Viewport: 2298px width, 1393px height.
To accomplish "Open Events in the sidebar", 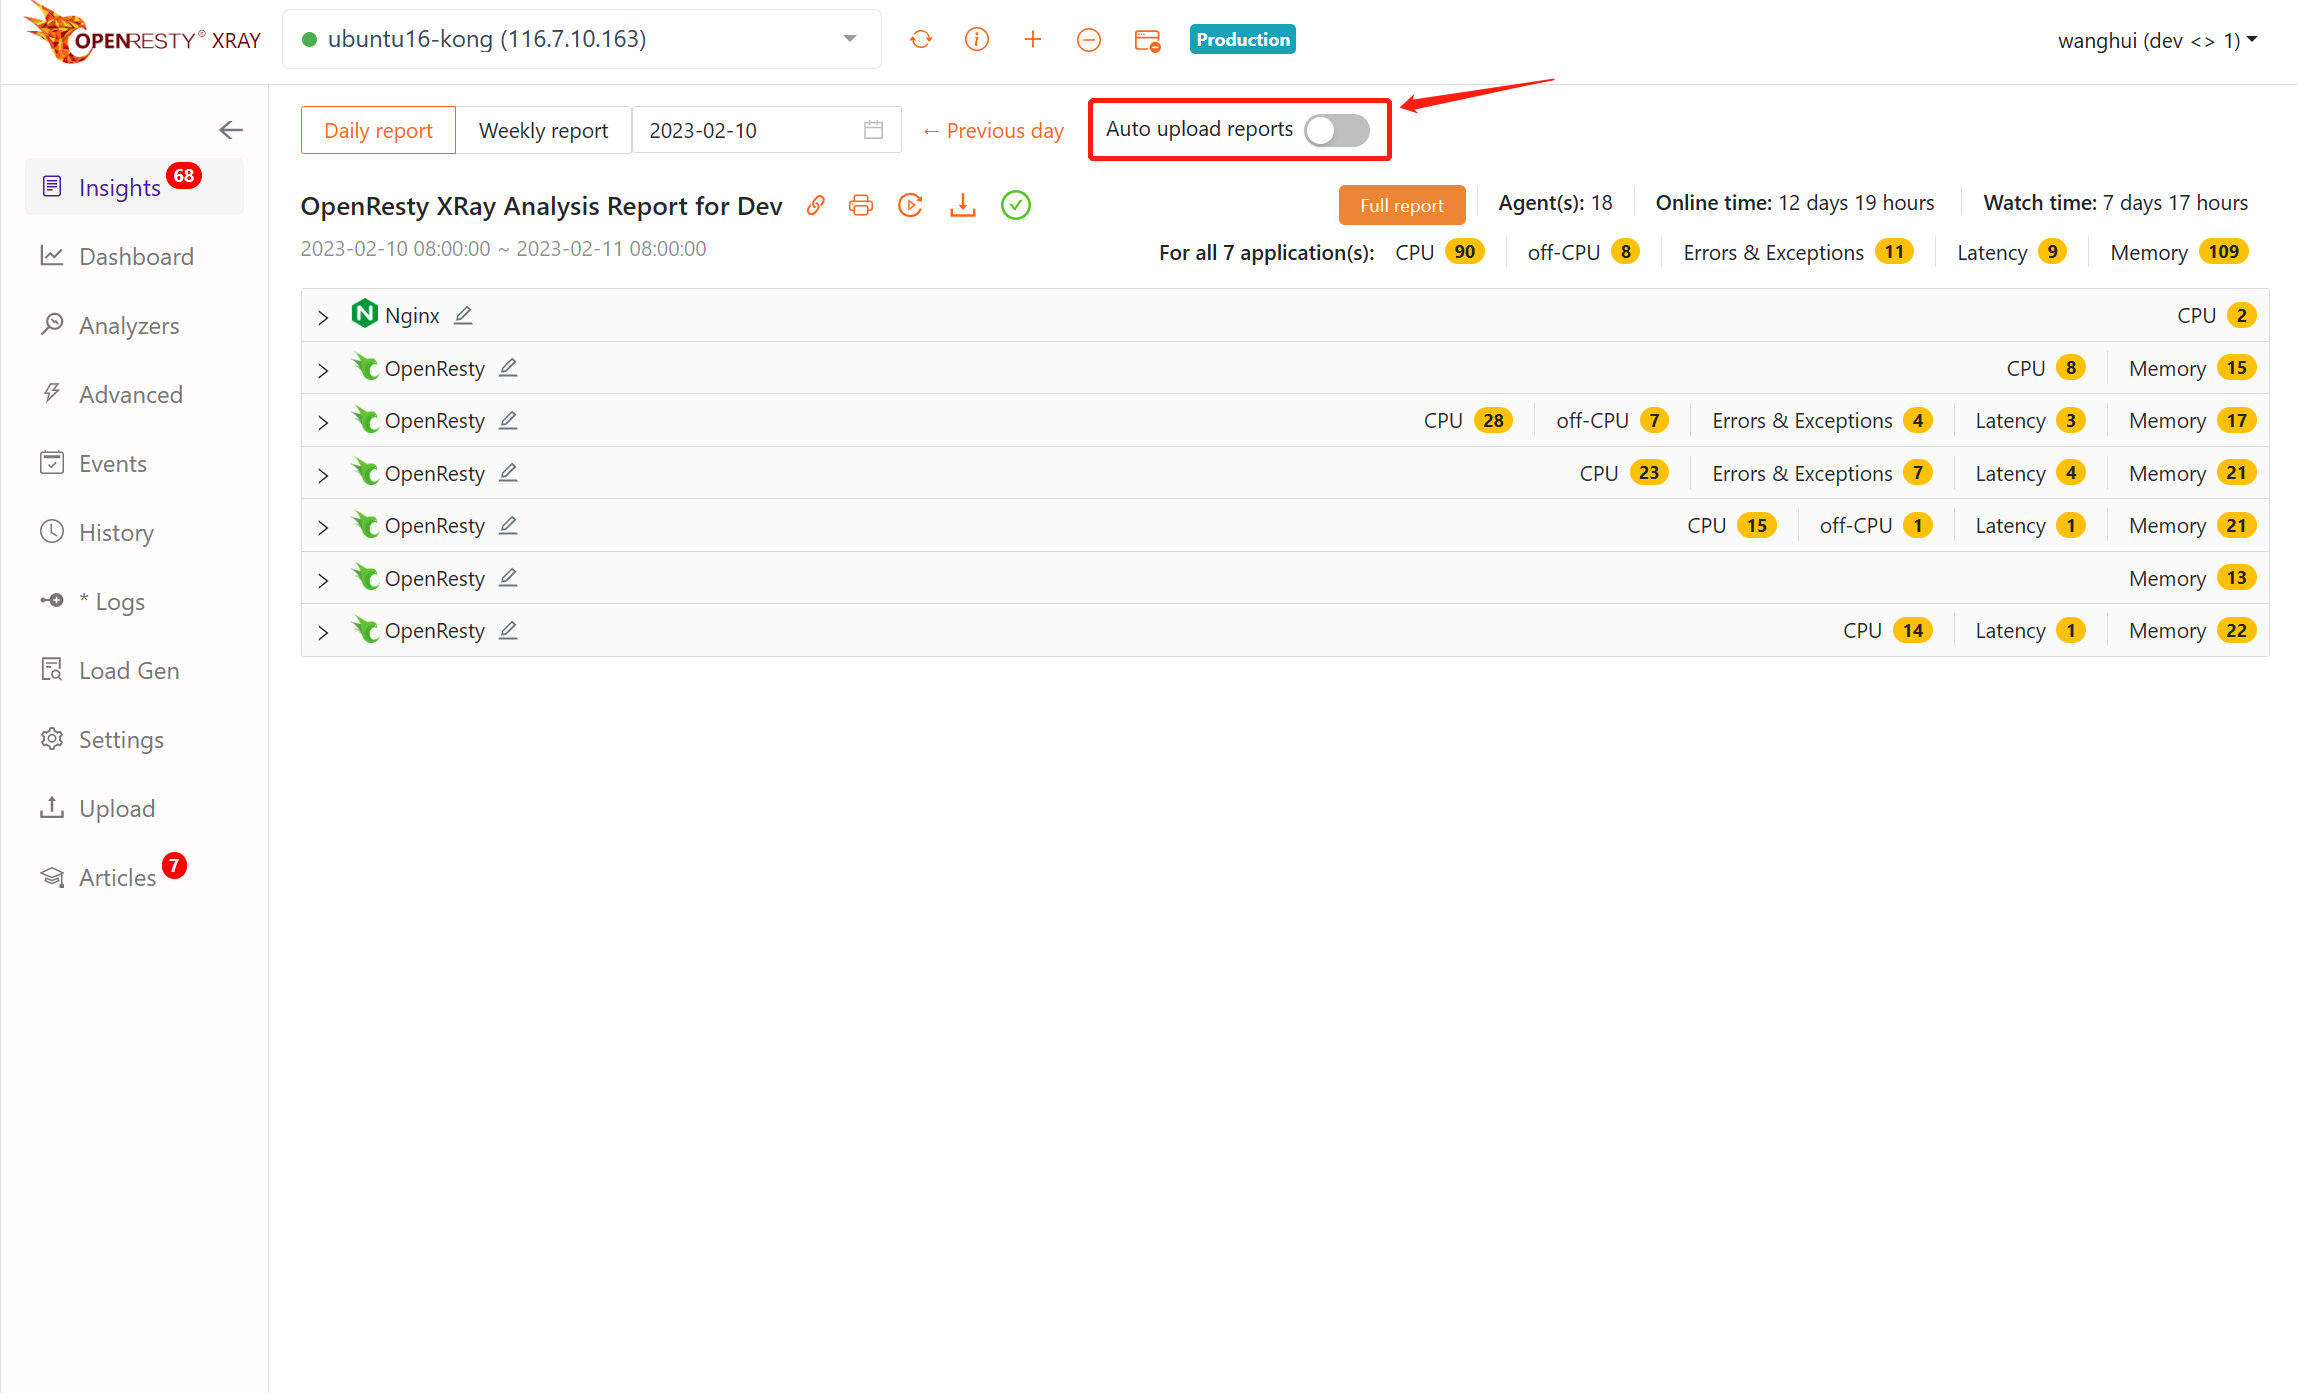I will [x=134, y=463].
